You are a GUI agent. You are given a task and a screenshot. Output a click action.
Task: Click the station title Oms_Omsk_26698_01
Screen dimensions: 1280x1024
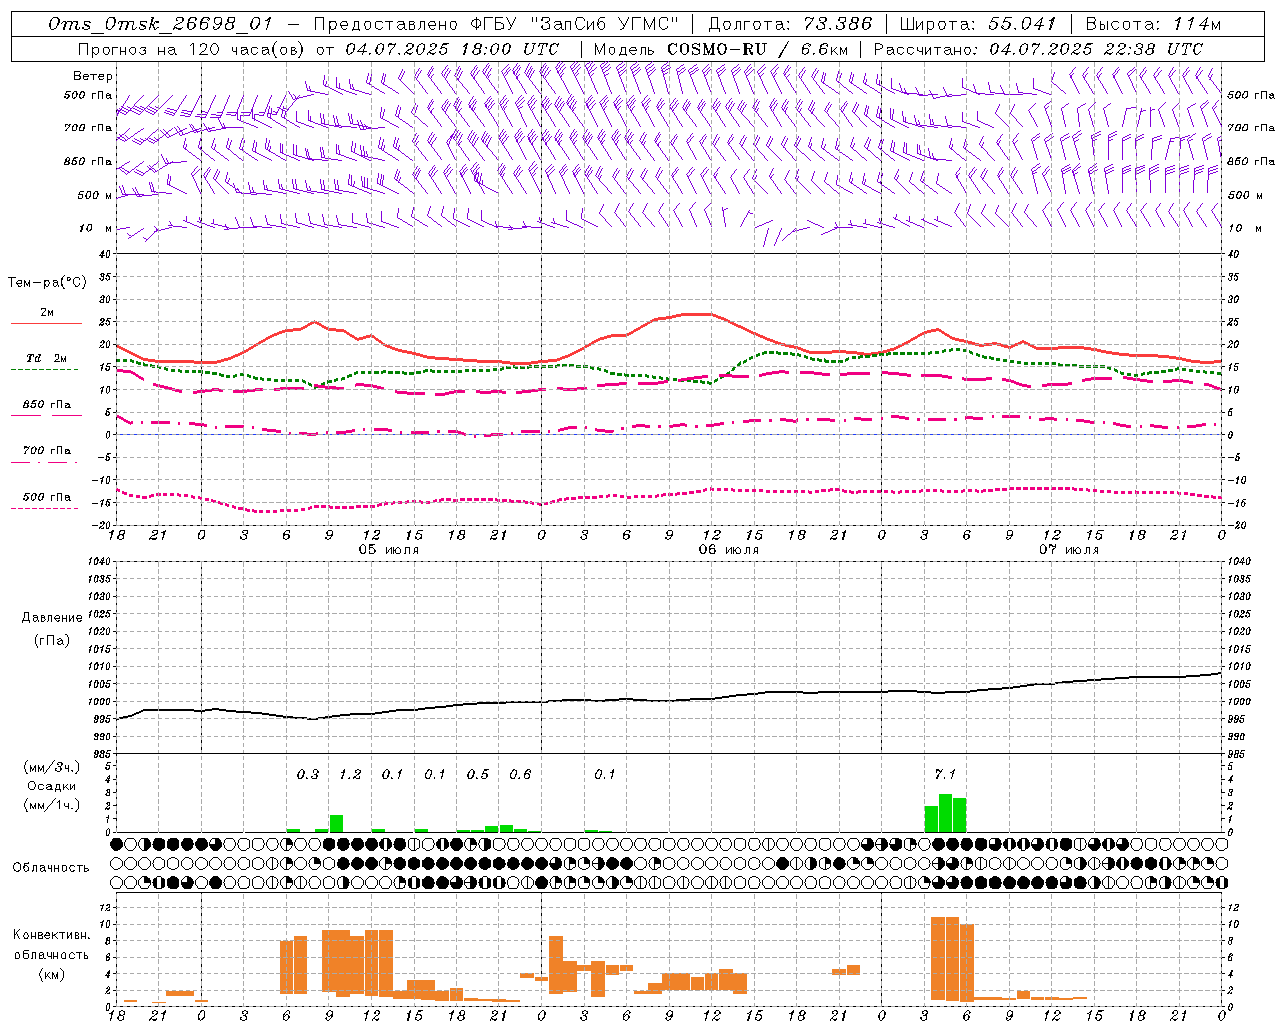coord(160,24)
